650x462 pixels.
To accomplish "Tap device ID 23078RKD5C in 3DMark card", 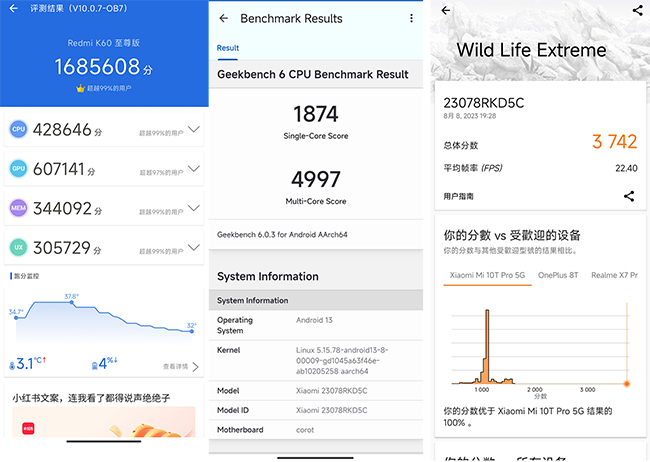I will pyautogui.click(x=484, y=103).
